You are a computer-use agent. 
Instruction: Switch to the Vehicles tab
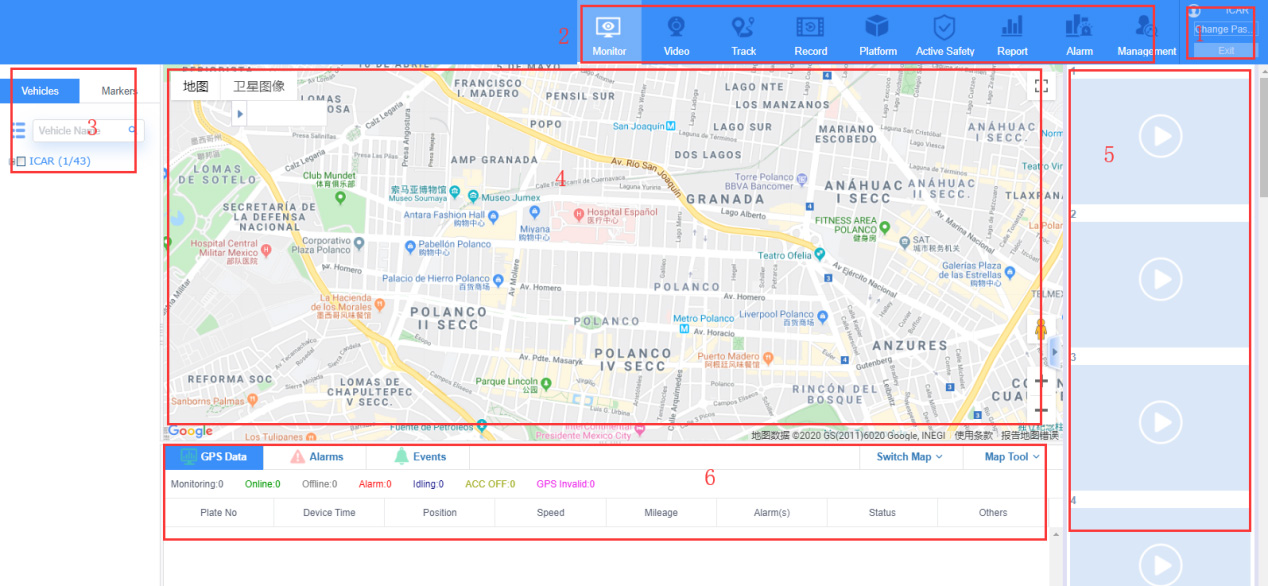(x=40, y=91)
